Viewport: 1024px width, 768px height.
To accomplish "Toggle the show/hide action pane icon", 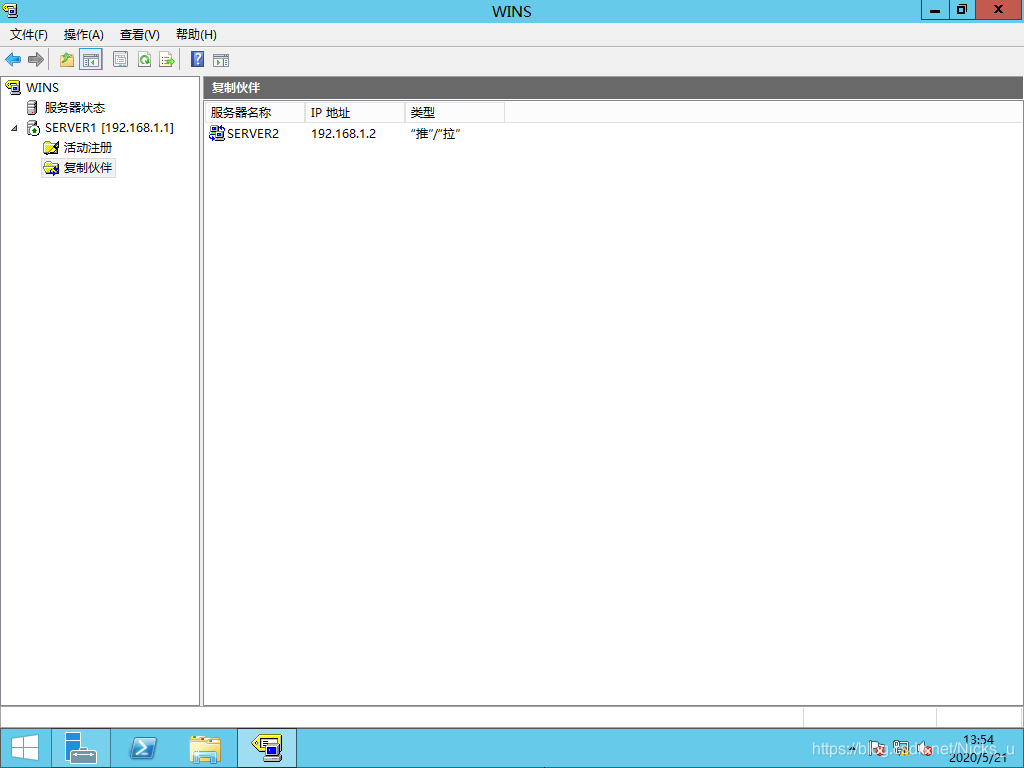I will pos(221,60).
